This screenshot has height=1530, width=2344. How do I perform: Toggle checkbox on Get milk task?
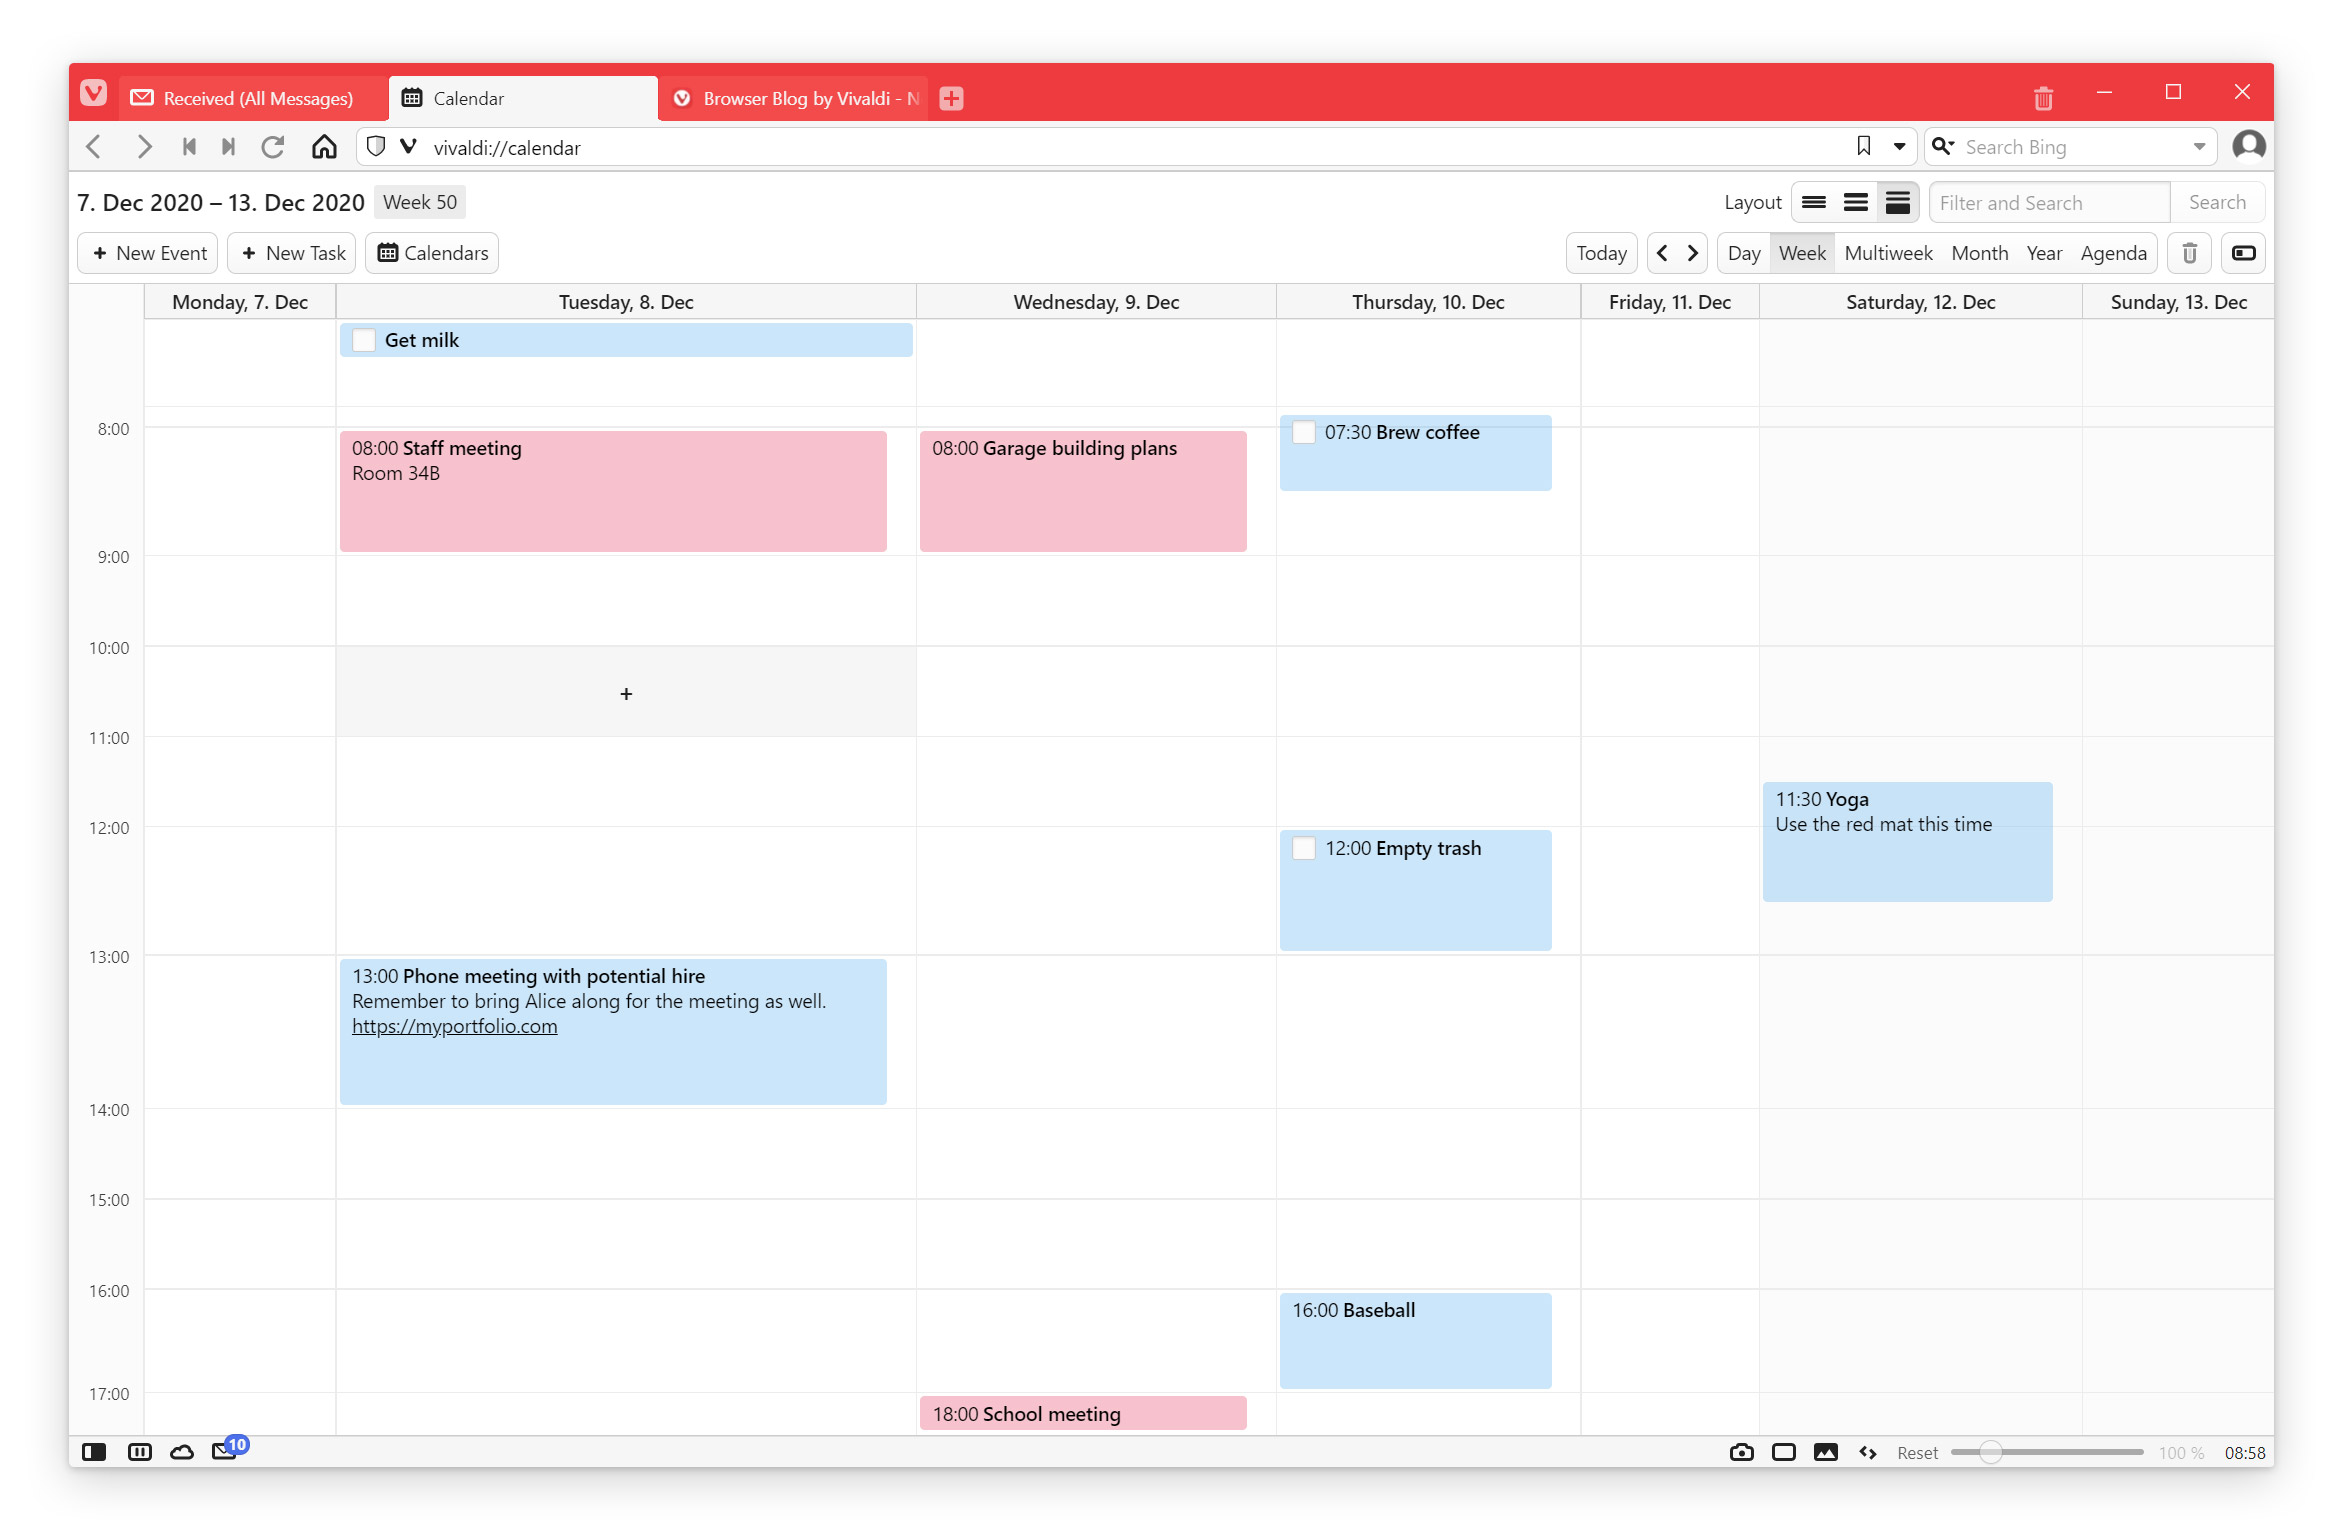pos(362,338)
